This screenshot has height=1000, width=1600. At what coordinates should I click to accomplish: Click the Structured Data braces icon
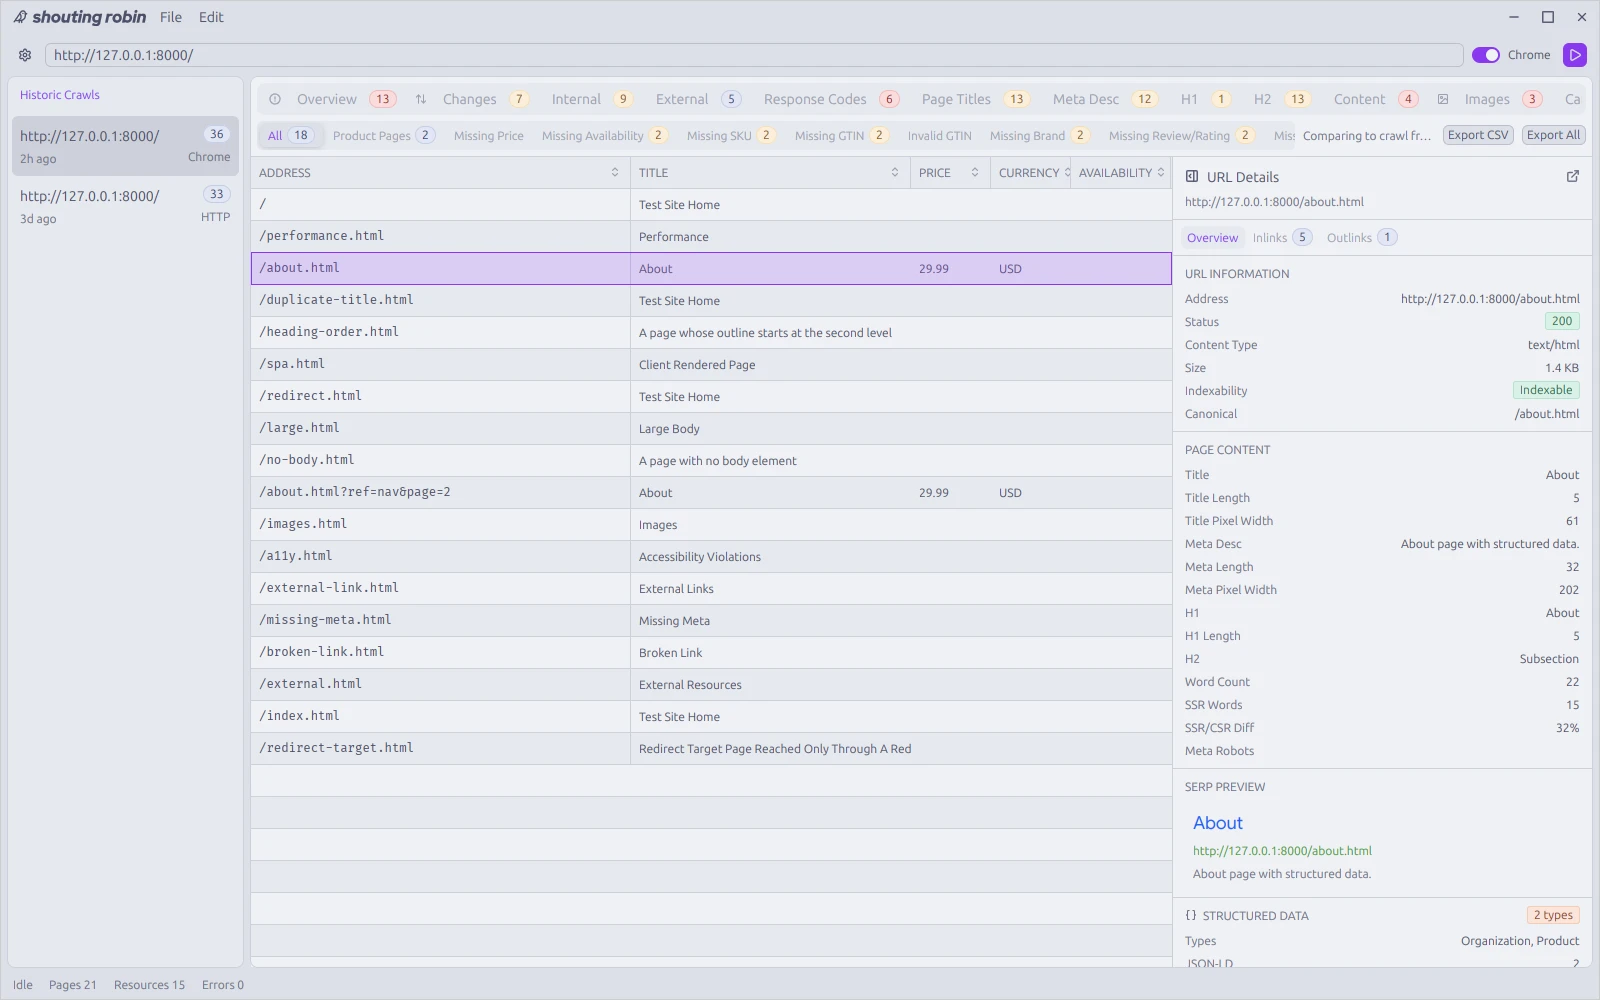coord(1191,915)
